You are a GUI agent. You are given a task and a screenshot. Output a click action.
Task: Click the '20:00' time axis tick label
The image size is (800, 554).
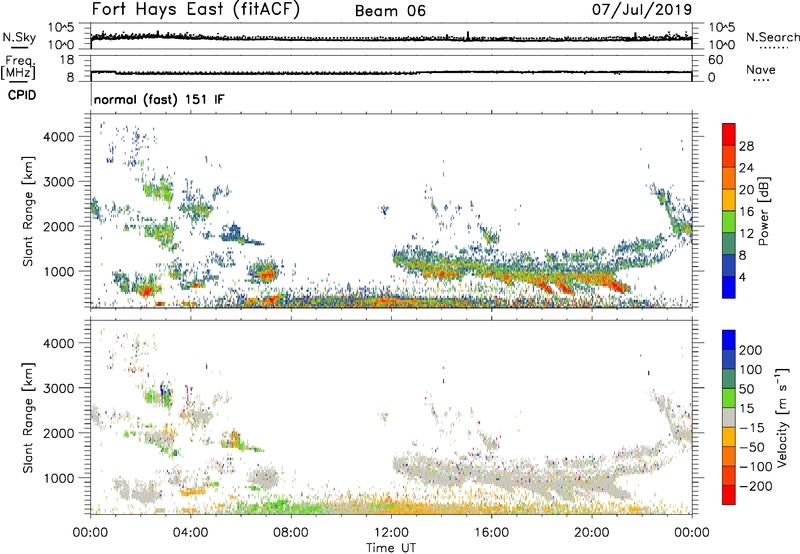pos(592,533)
